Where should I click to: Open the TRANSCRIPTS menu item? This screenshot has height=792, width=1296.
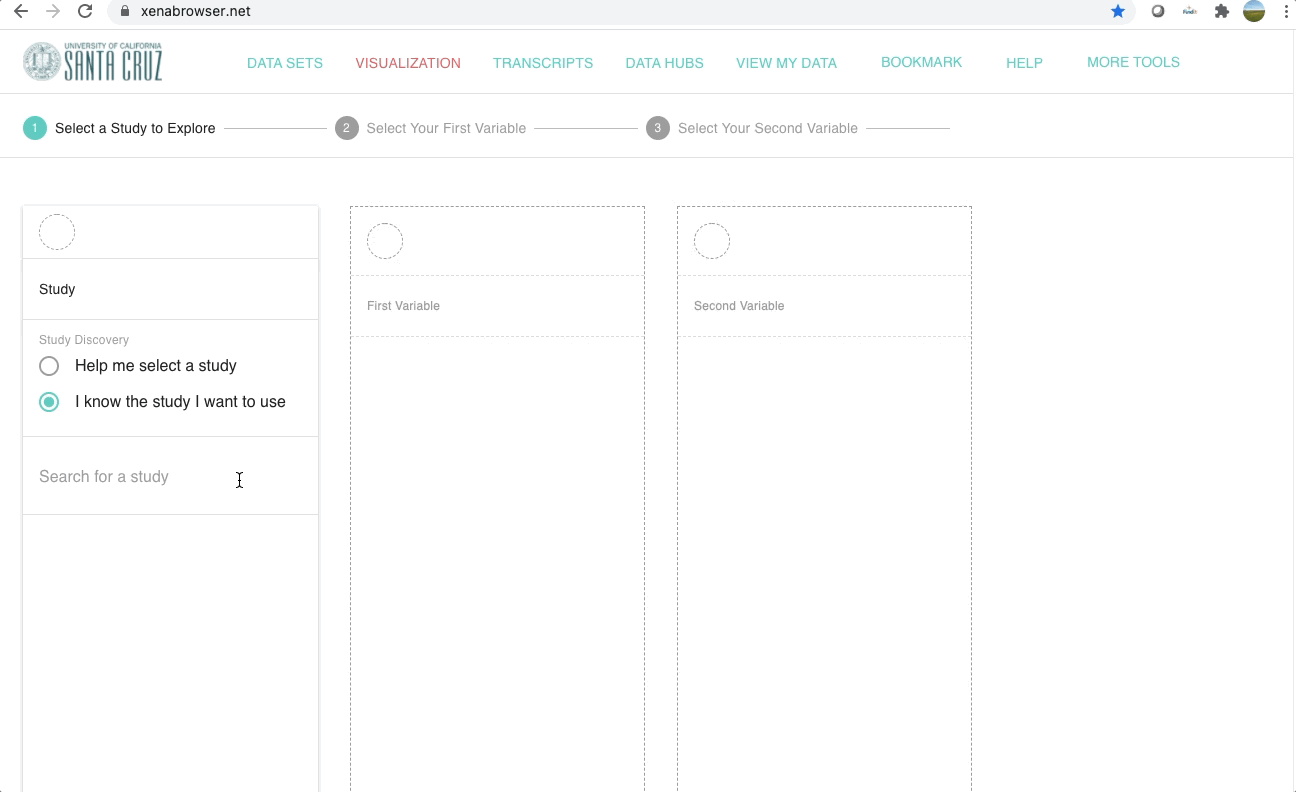coord(543,62)
